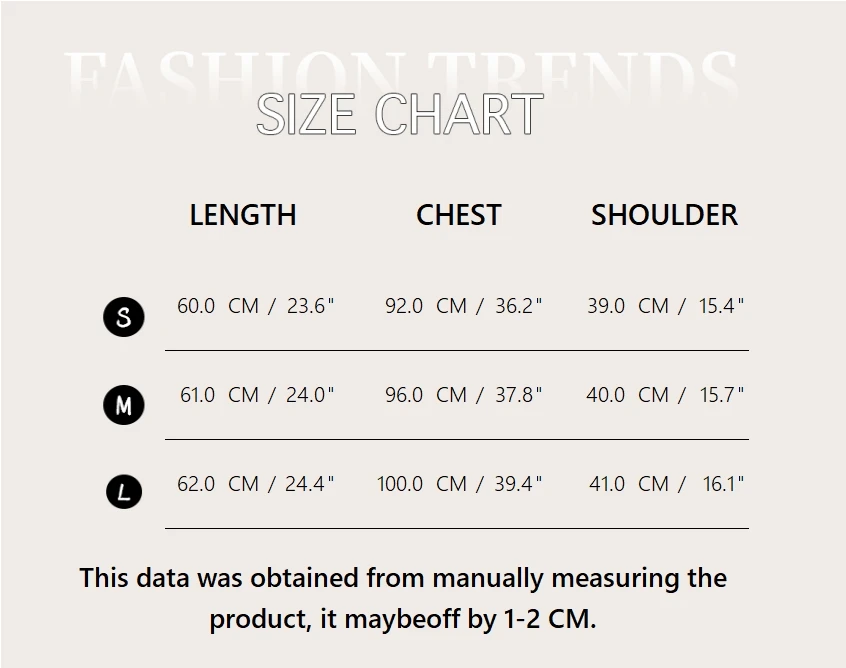
Task: Click the 100.0 CM / 39.4" chest value
Action: [x=459, y=484]
